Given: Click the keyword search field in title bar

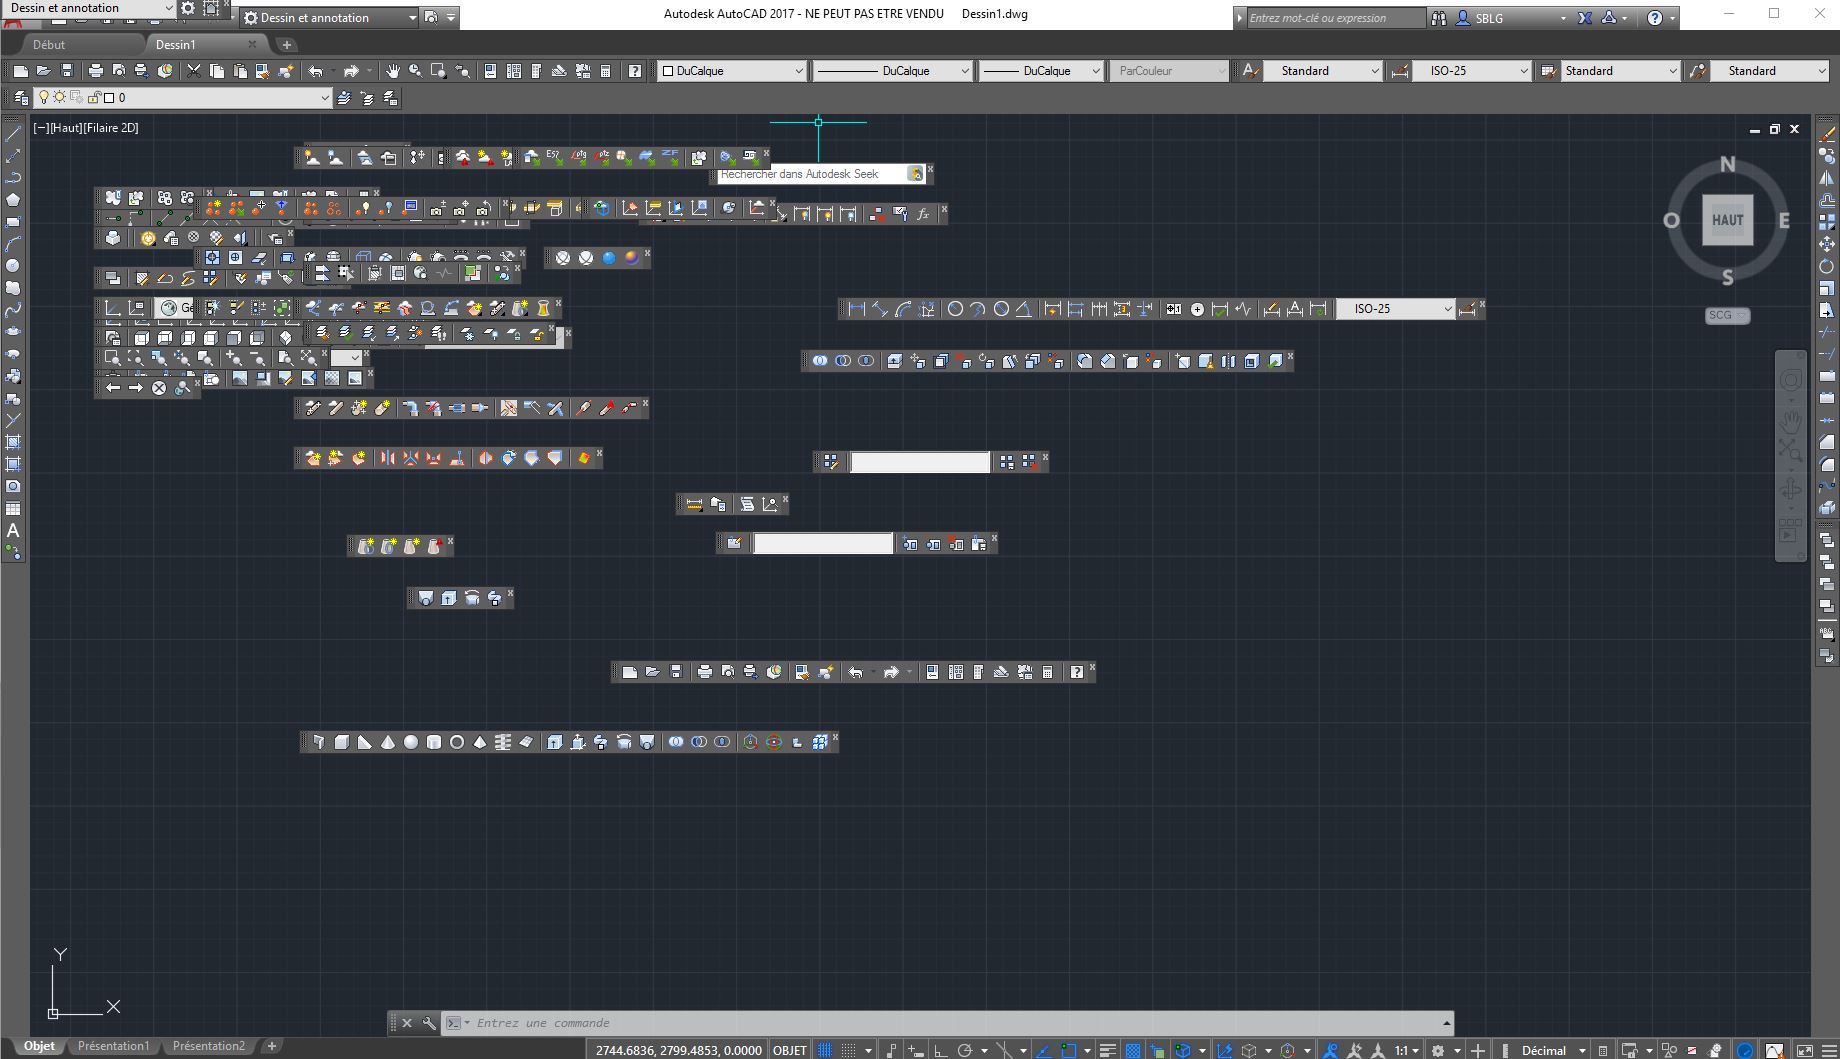Looking at the screenshot, I should [1335, 18].
